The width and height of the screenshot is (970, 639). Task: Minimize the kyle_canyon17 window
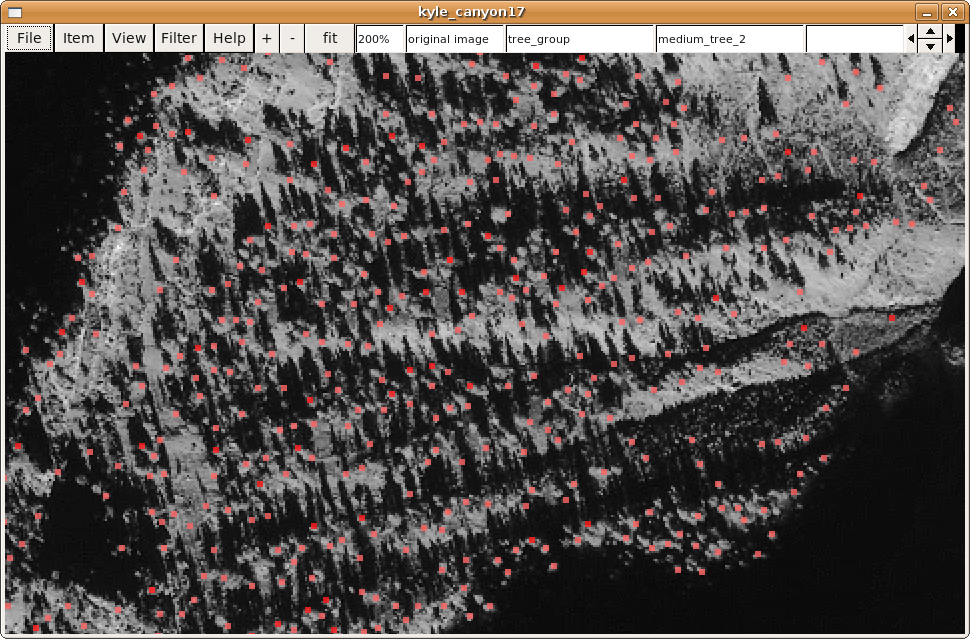point(927,12)
